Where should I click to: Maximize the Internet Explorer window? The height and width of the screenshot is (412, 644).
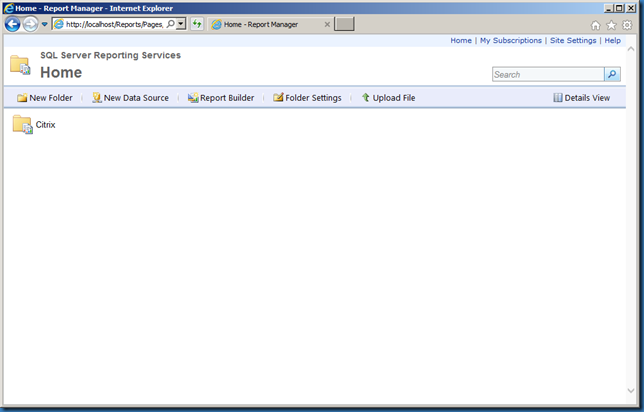point(619,8)
